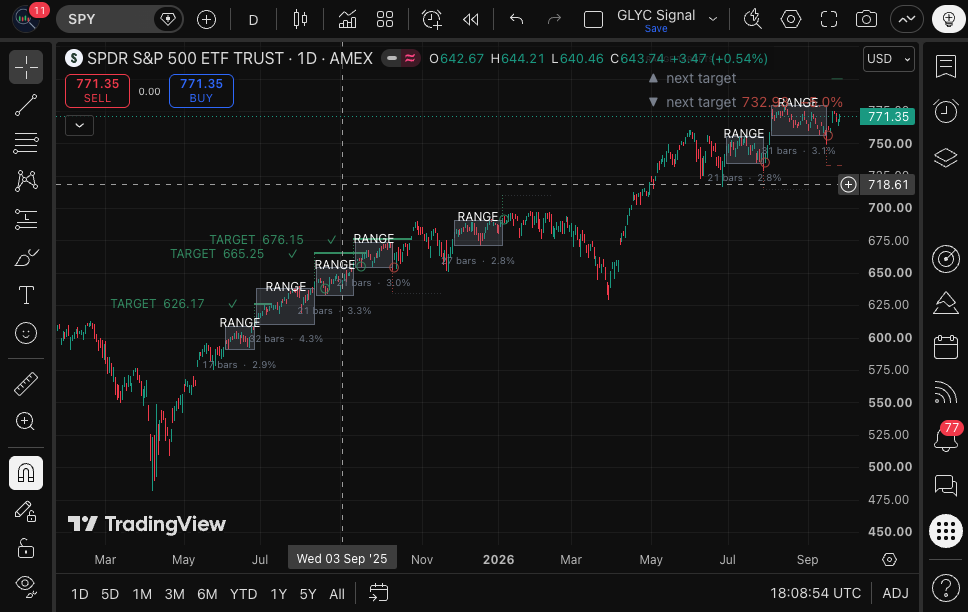
Task: Start bar replay mode
Action: pos(470,20)
